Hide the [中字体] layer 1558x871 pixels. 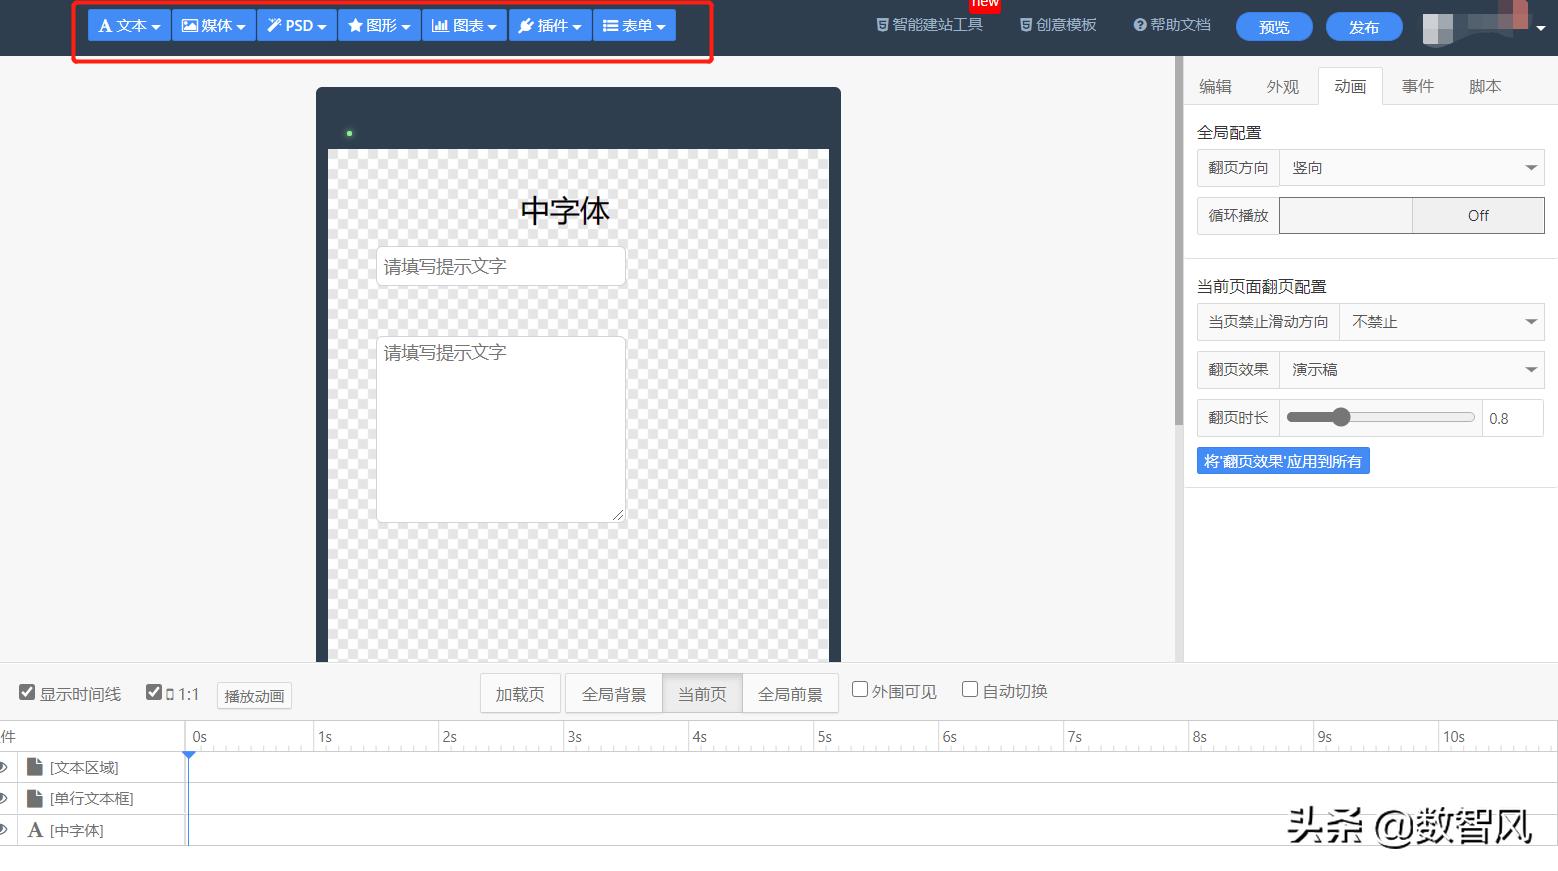point(6,830)
